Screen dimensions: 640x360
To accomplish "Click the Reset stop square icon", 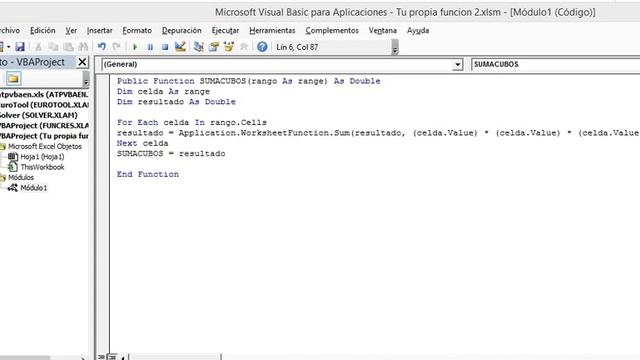I will 165,47.
